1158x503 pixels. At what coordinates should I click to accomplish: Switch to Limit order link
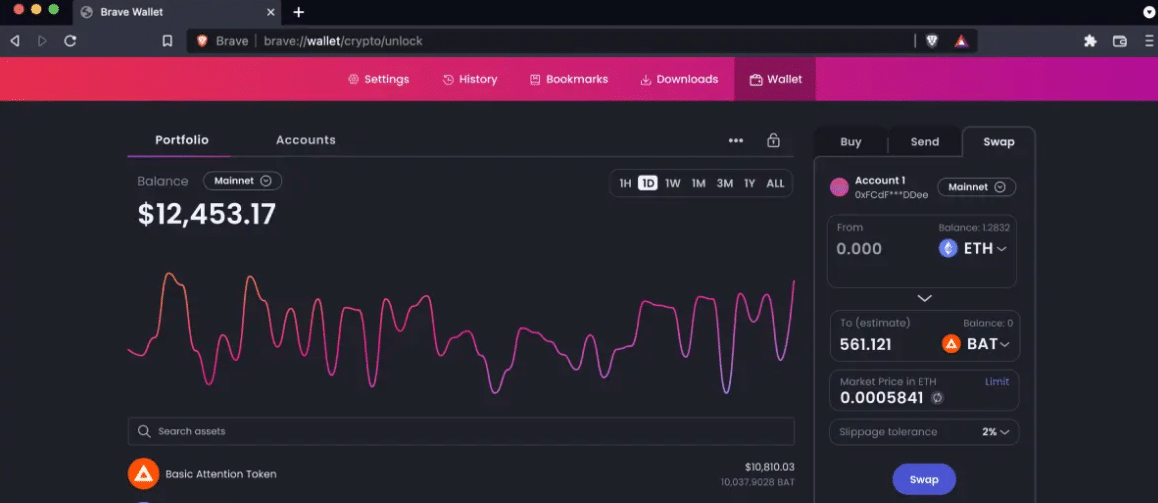pos(996,382)
